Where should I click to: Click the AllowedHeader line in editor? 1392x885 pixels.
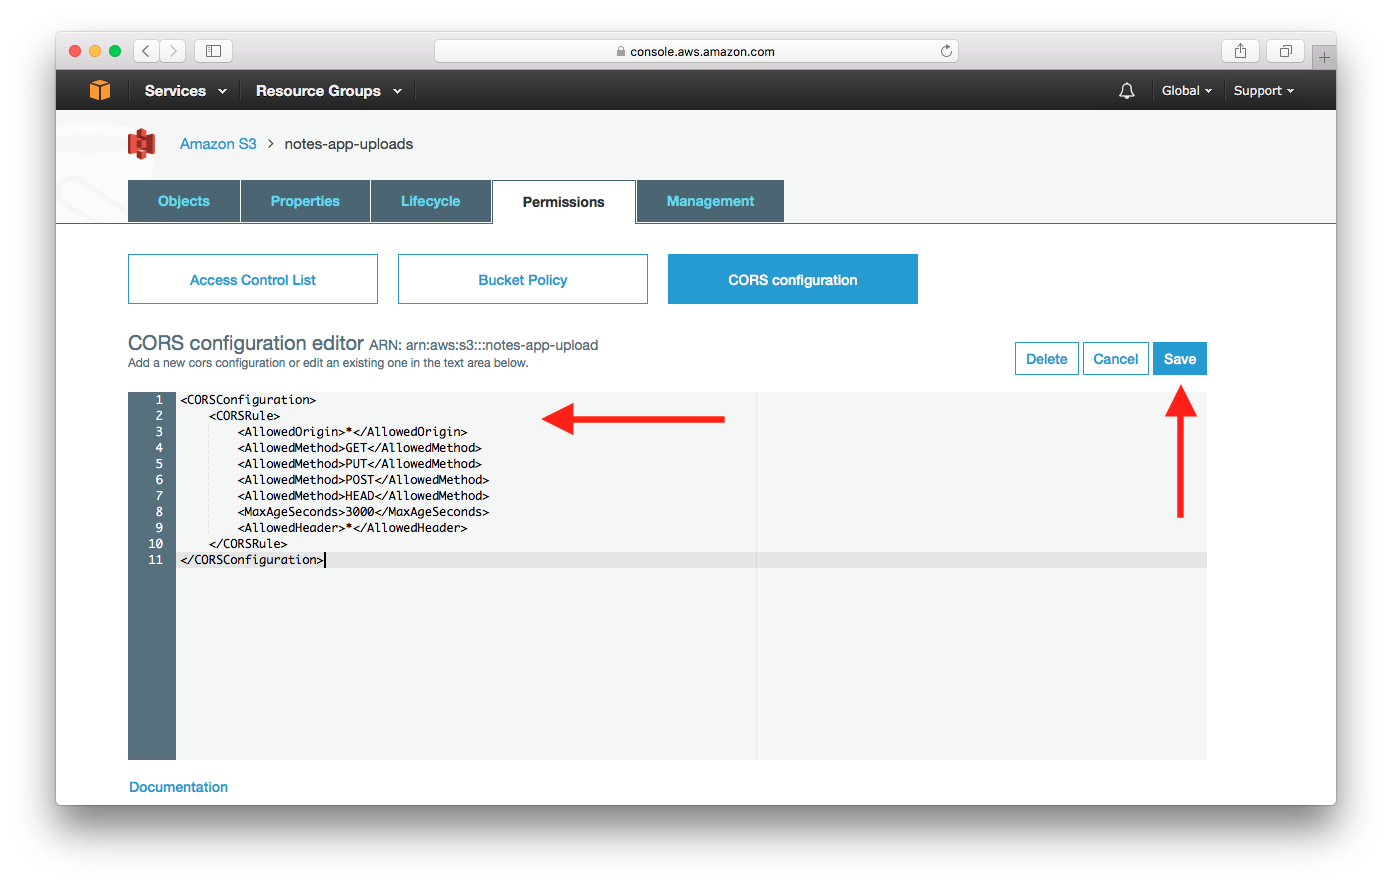click(x=353, y=528)
